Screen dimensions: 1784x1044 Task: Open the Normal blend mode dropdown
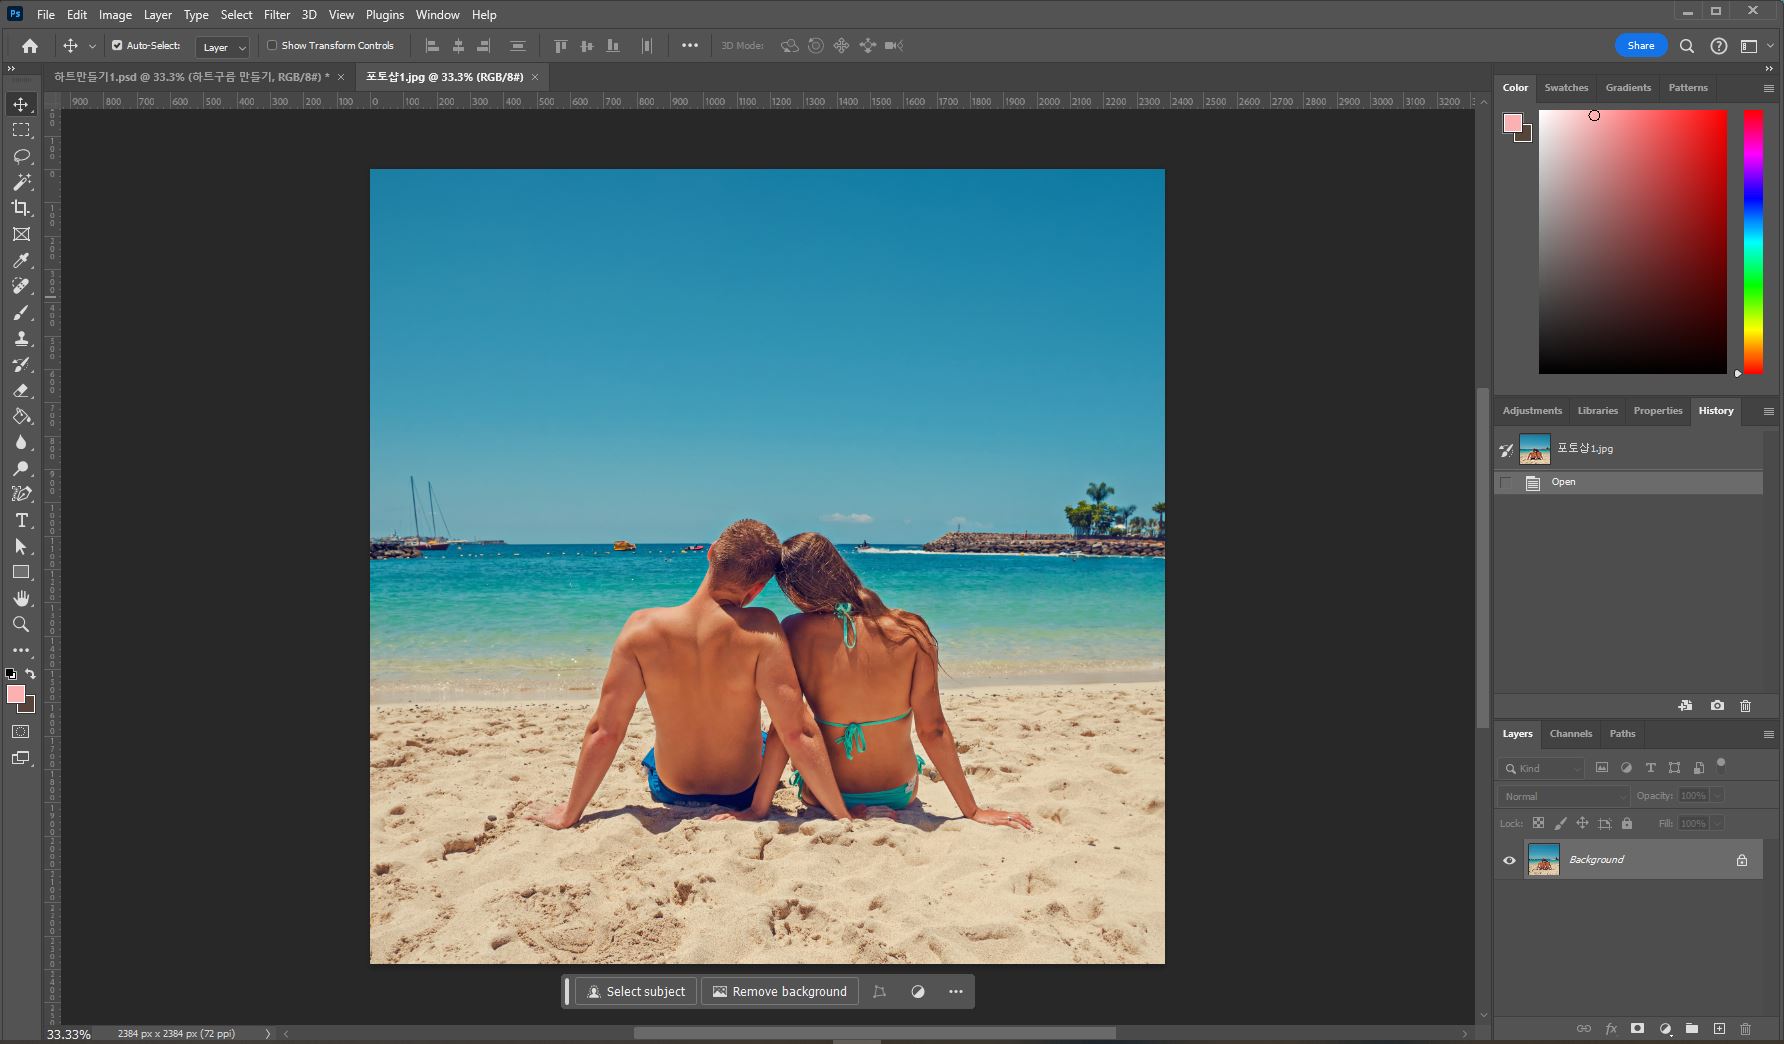(x=1564, y=796)
